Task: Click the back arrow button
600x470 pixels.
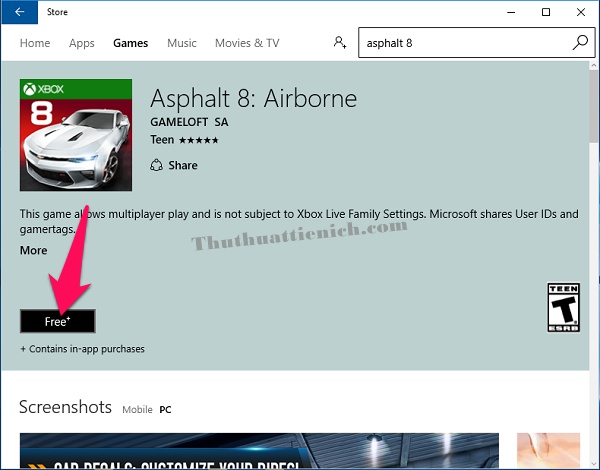Action: [x=18, y=13]
